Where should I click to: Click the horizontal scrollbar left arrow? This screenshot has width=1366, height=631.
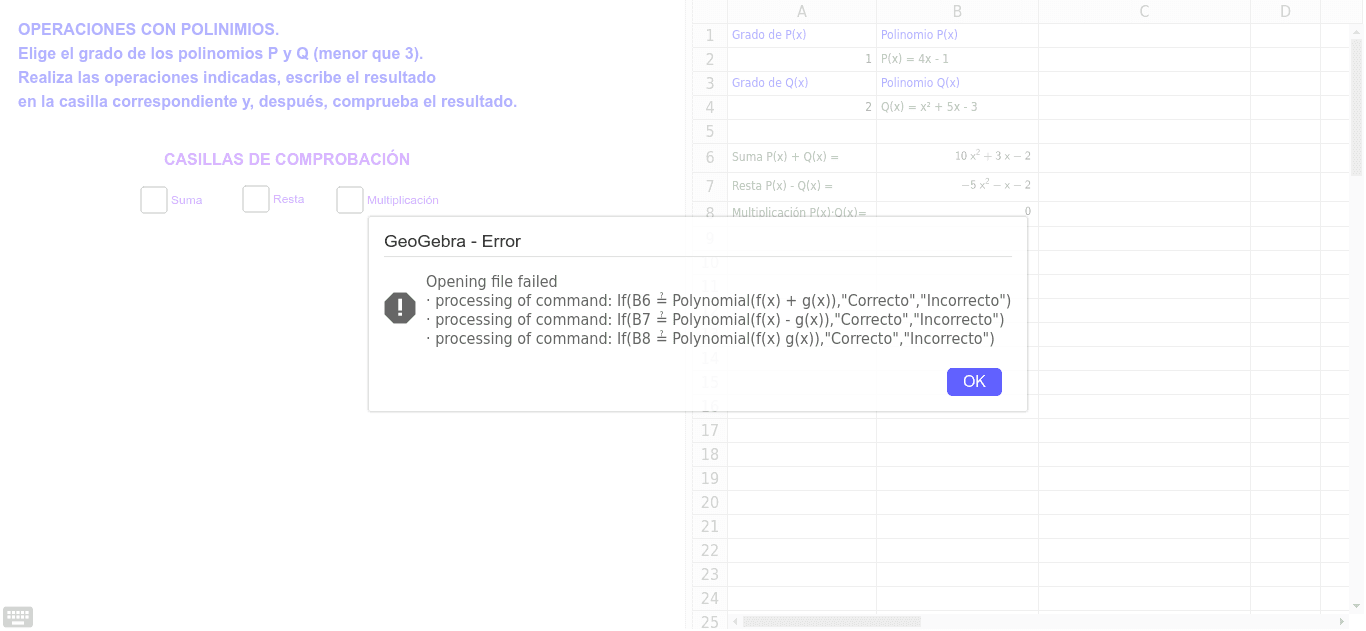point(736,621)
